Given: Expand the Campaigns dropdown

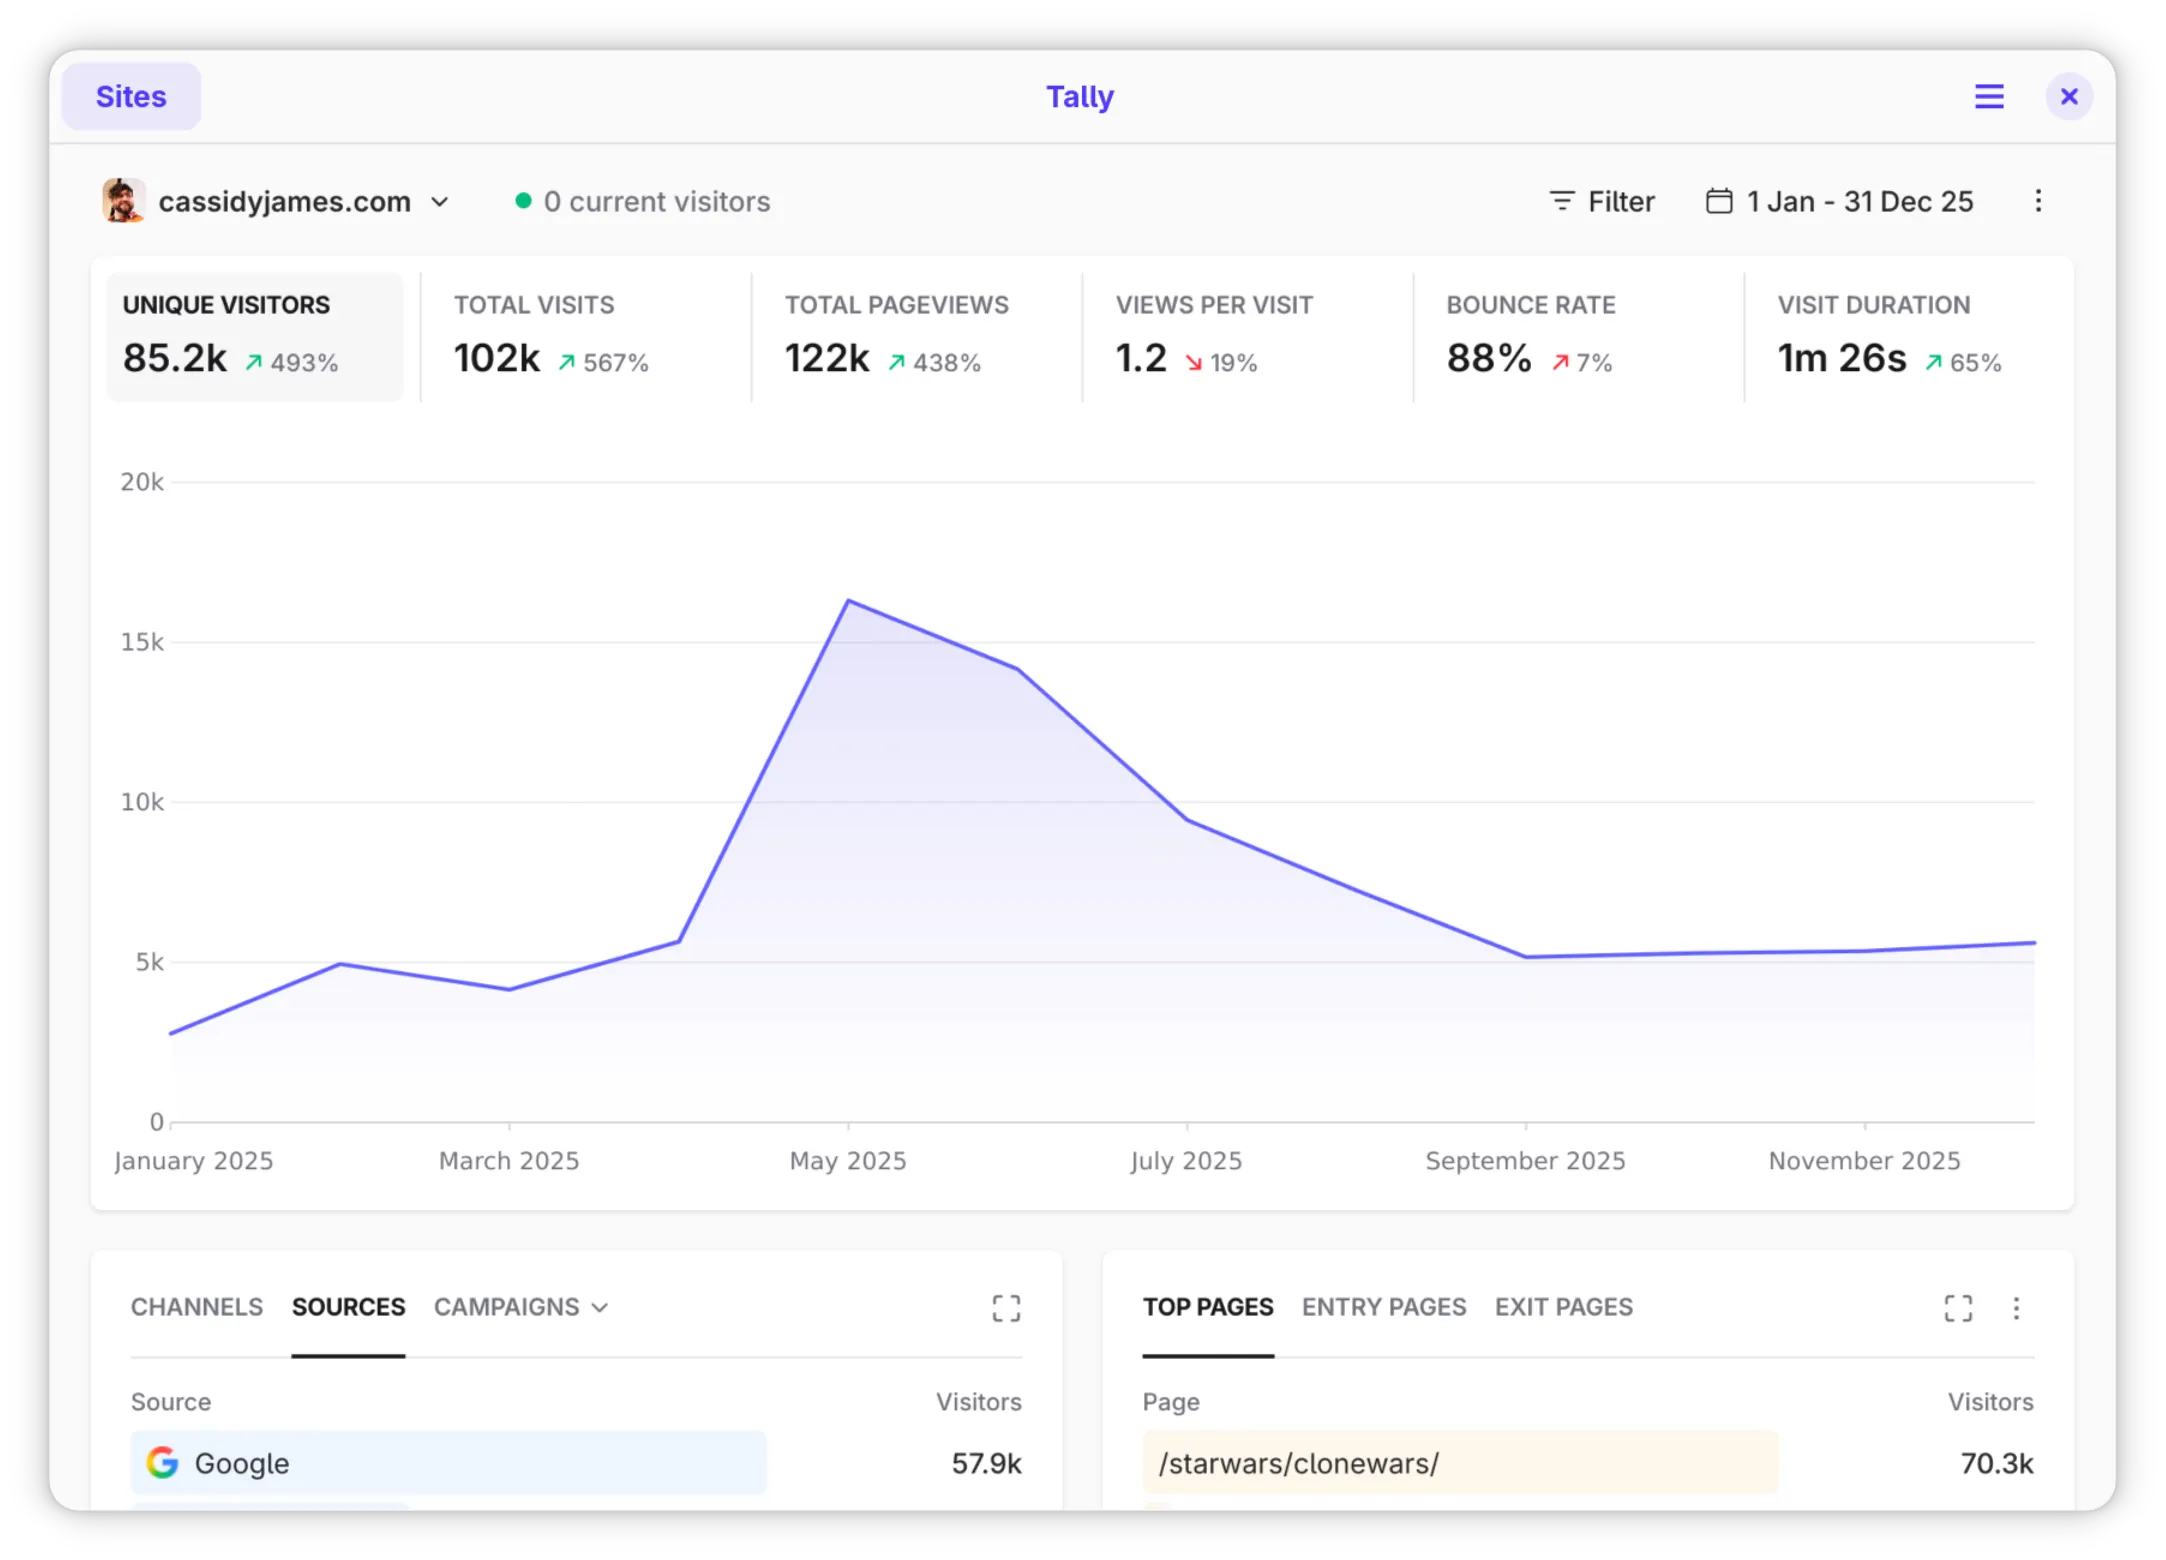Looking at the screenshot, I should point(521,1307).
